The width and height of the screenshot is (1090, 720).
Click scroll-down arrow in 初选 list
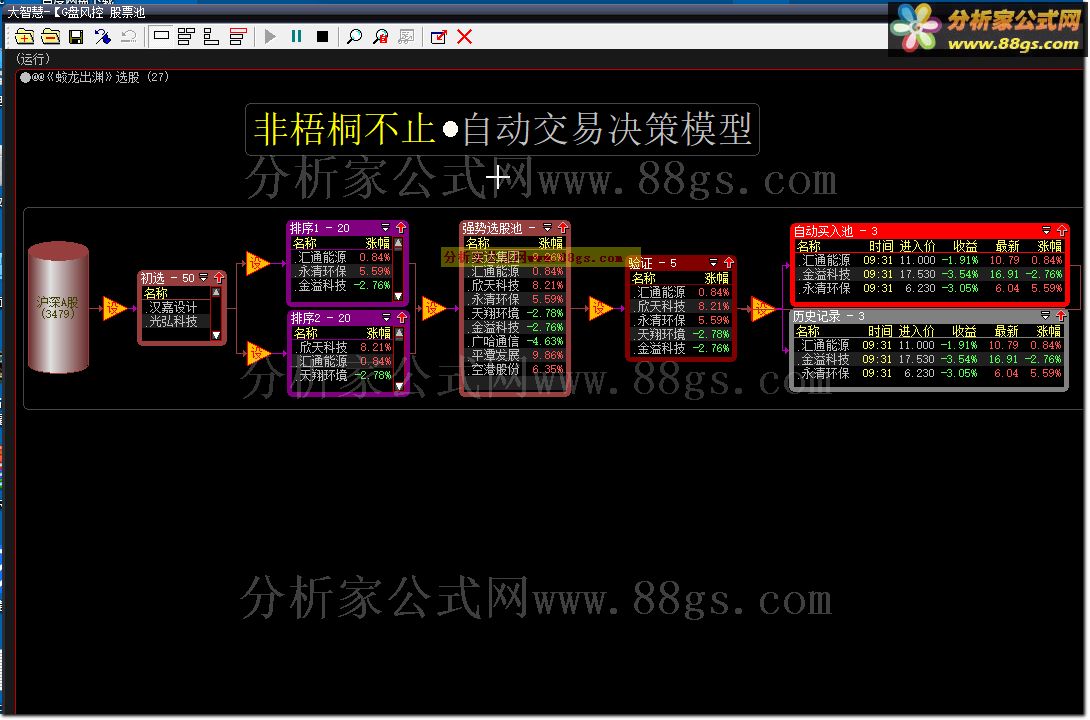[x=216, y=335]
